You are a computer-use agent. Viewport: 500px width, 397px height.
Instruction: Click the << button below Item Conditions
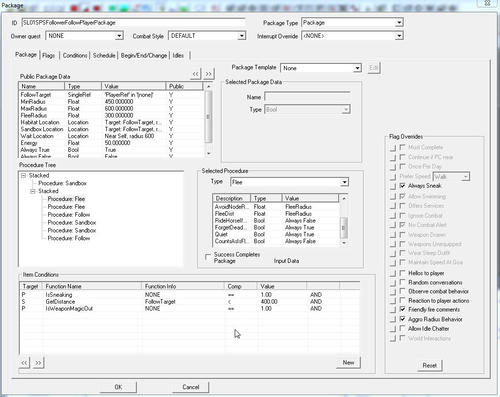pos(25,362)
